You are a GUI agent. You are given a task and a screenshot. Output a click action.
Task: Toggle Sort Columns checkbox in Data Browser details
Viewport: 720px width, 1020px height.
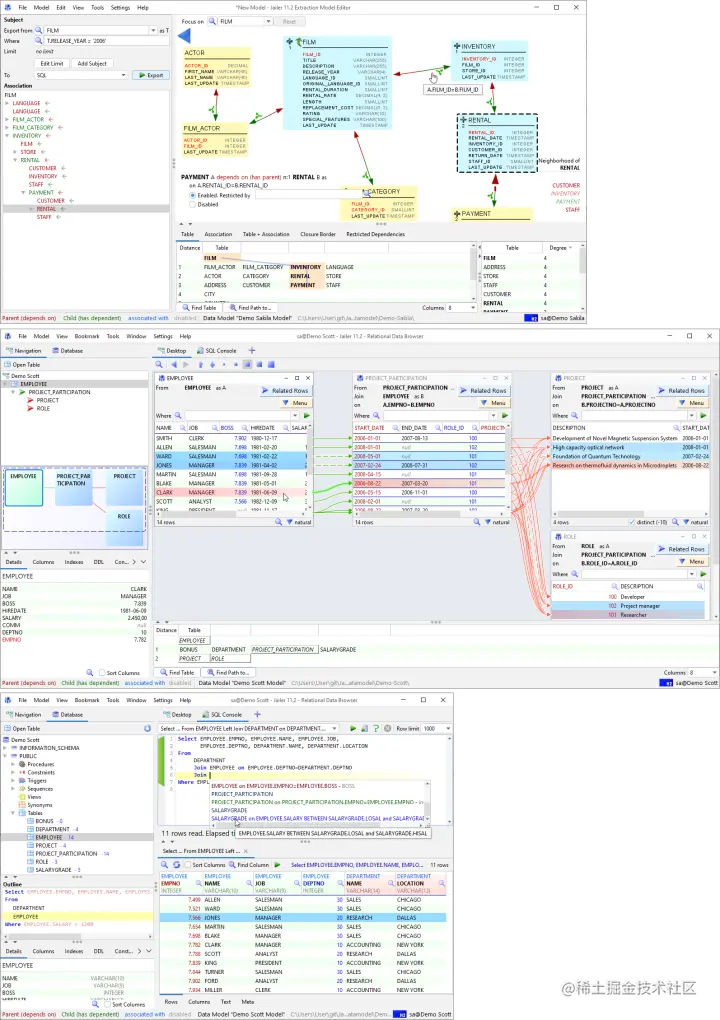pyautogui.click(x=102, y=673)
